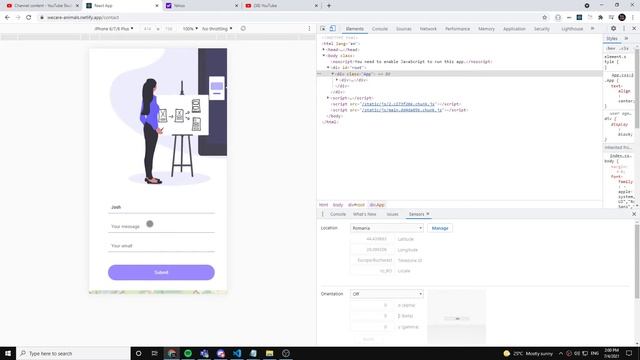This screenshot has width=640, height=360.
Task: Open Spotify from the taskbar
Action: pos(188,353)
